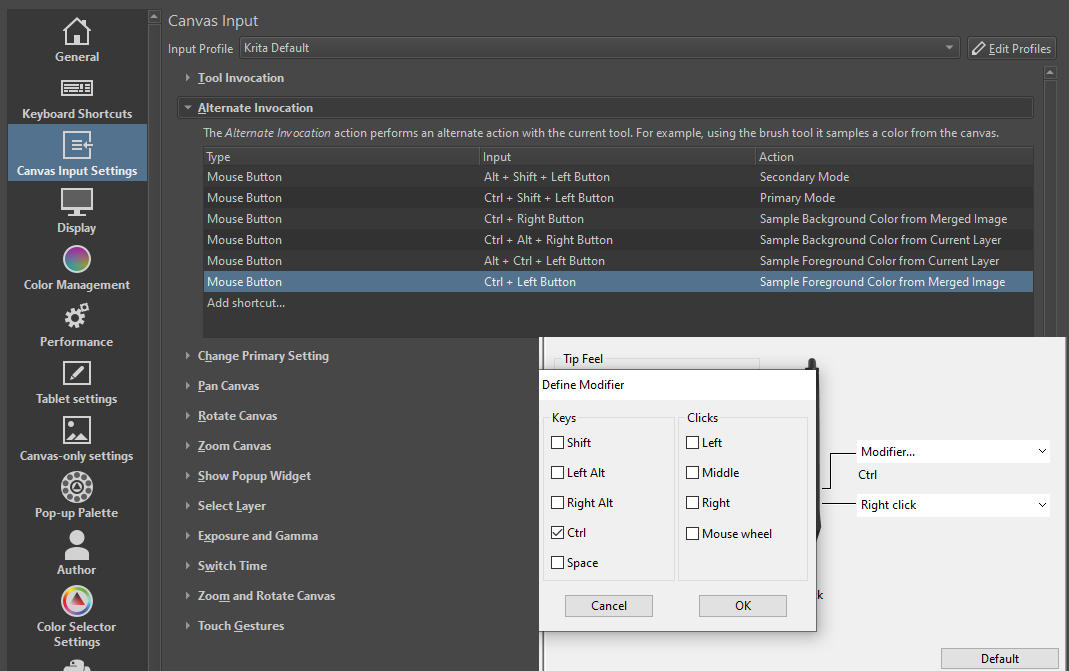This screenshot has height=671, width=1069.
Task: Open the Right click dropdown
Action: (x=953, y=505)
